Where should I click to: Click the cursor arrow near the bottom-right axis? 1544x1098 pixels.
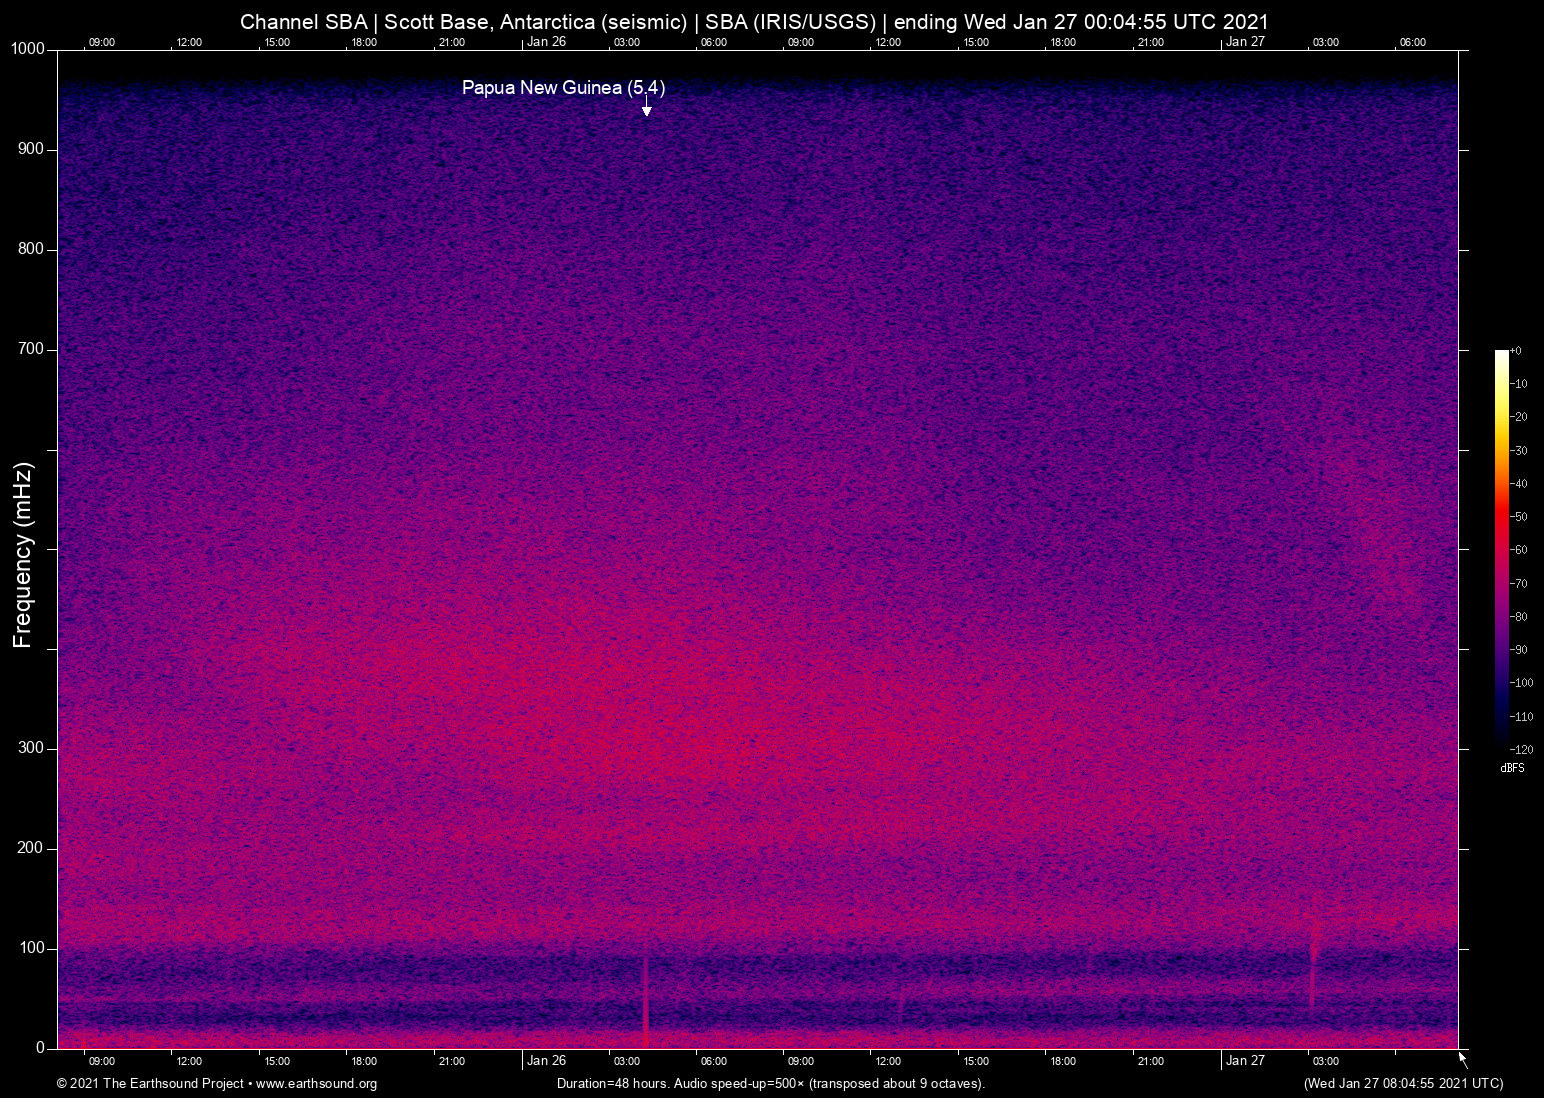(x=1461, y=1057)
